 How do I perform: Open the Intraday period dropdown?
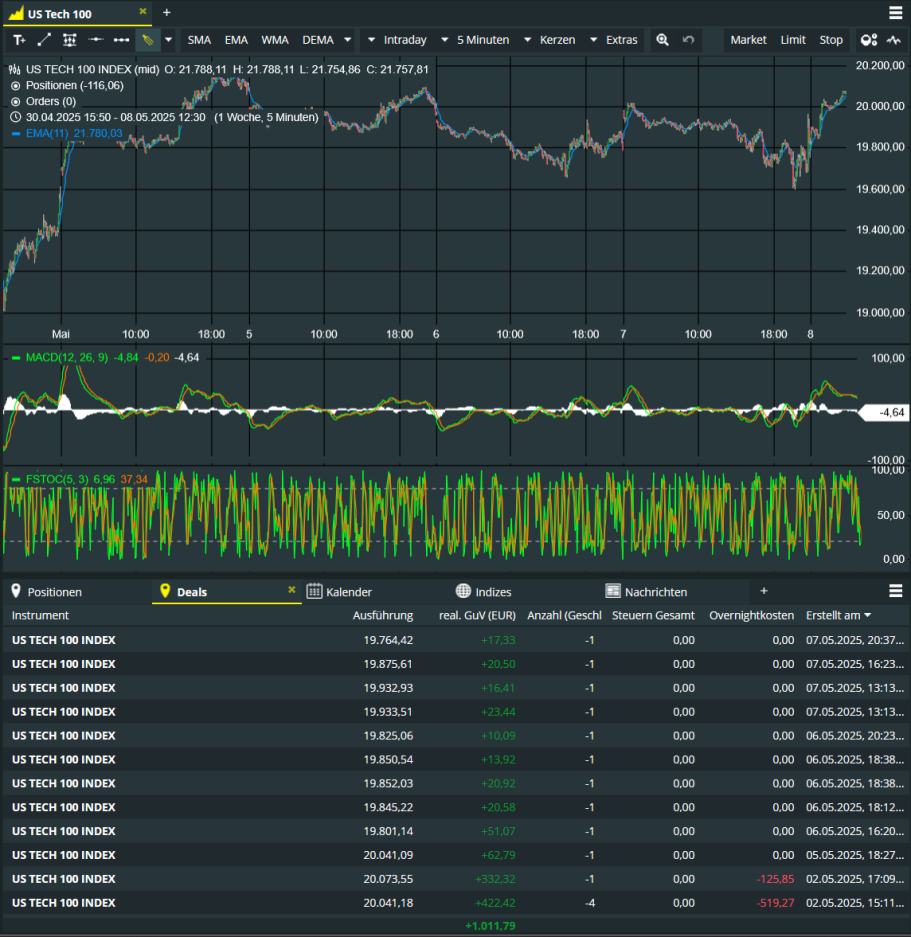point(398,40)
